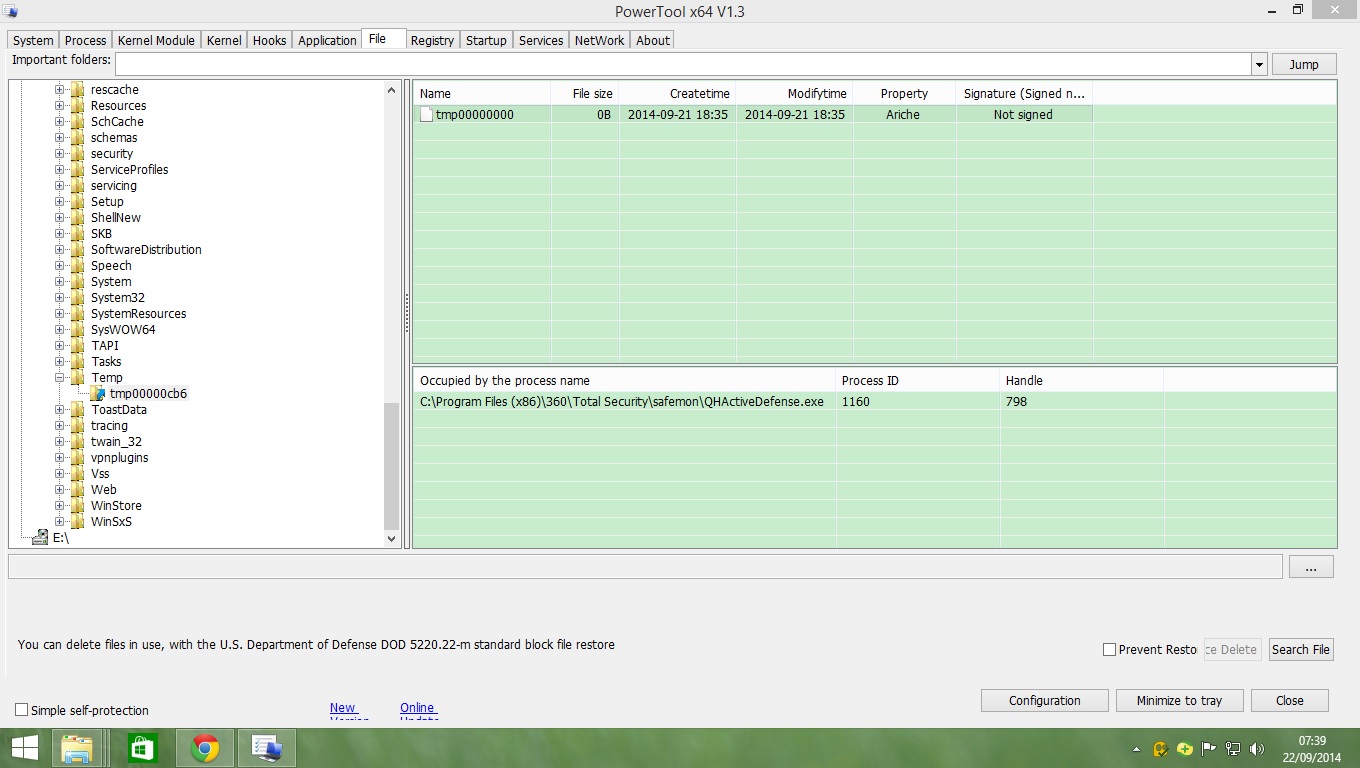
Task: Click the WinSxS folder icon
Action: coord(78,522)
